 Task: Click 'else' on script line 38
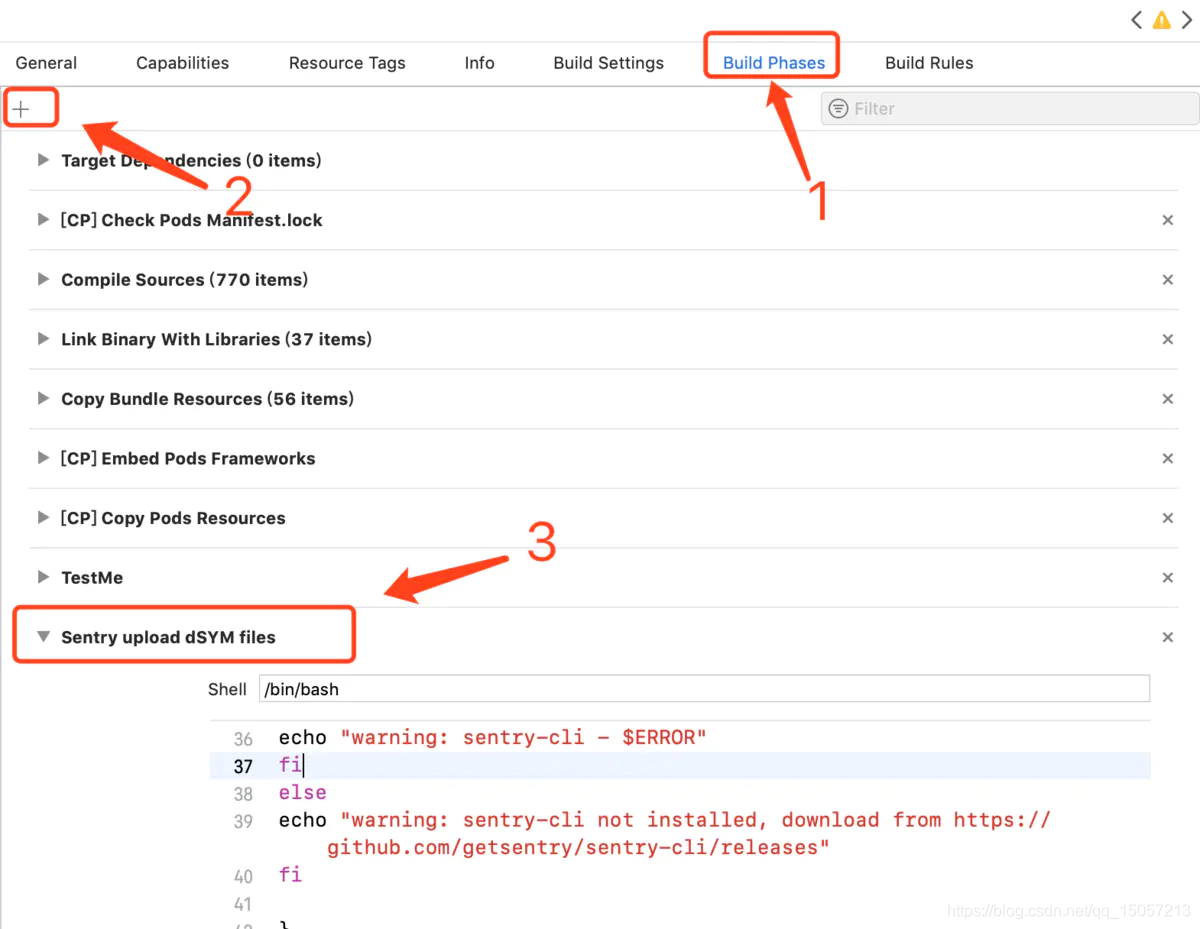[302, 793]
